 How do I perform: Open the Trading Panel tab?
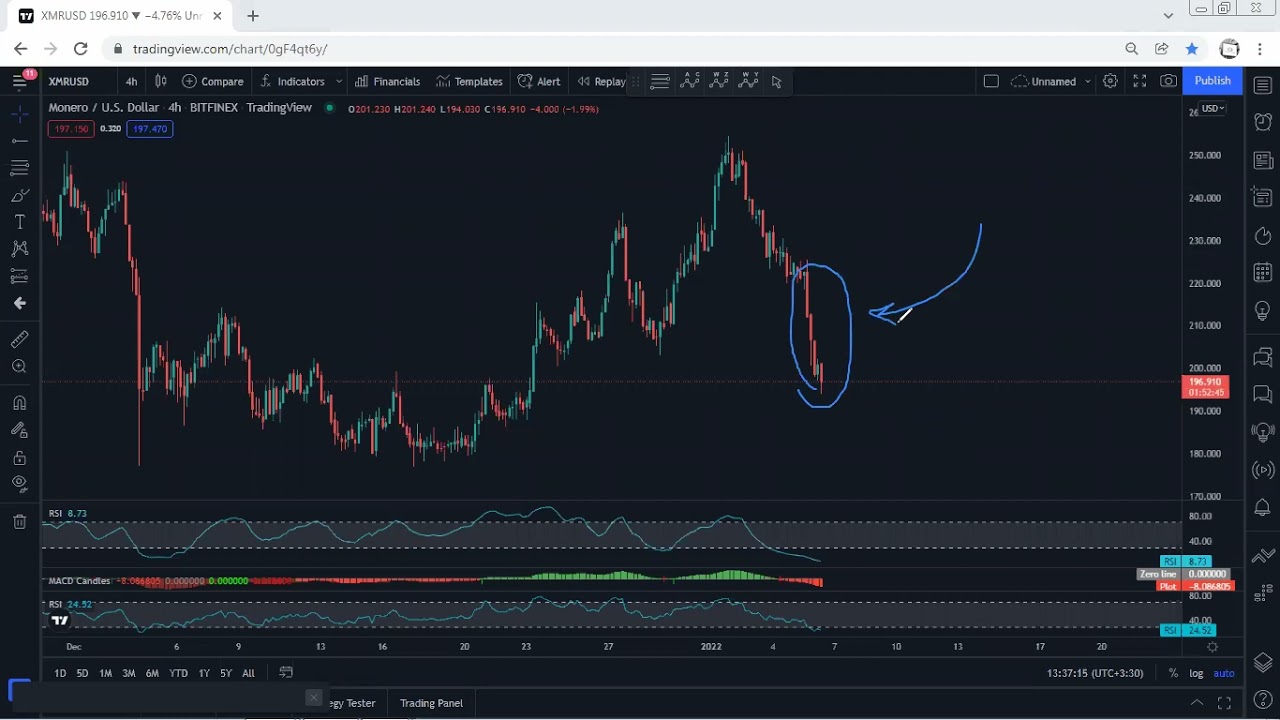(431, 703)
